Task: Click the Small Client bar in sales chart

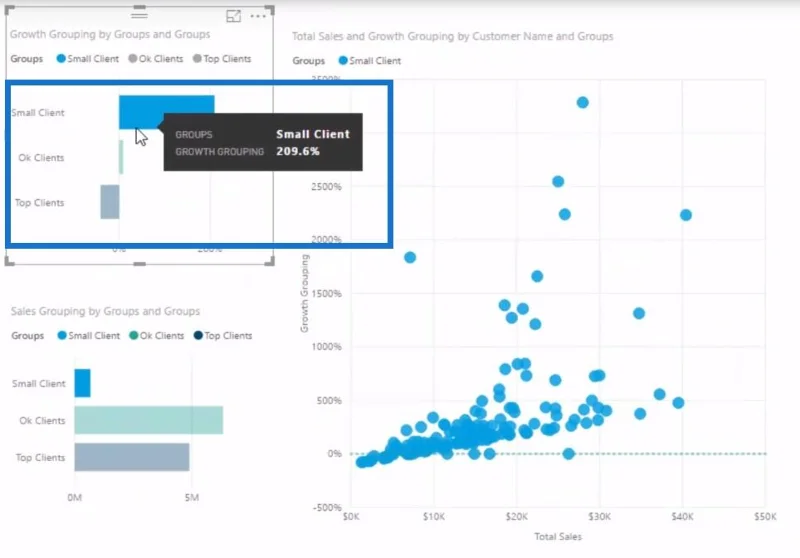Action: click(x=82, y=383)
